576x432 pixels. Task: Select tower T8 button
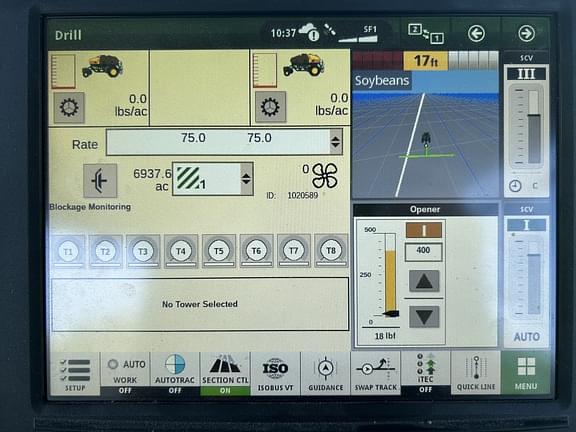331,251
